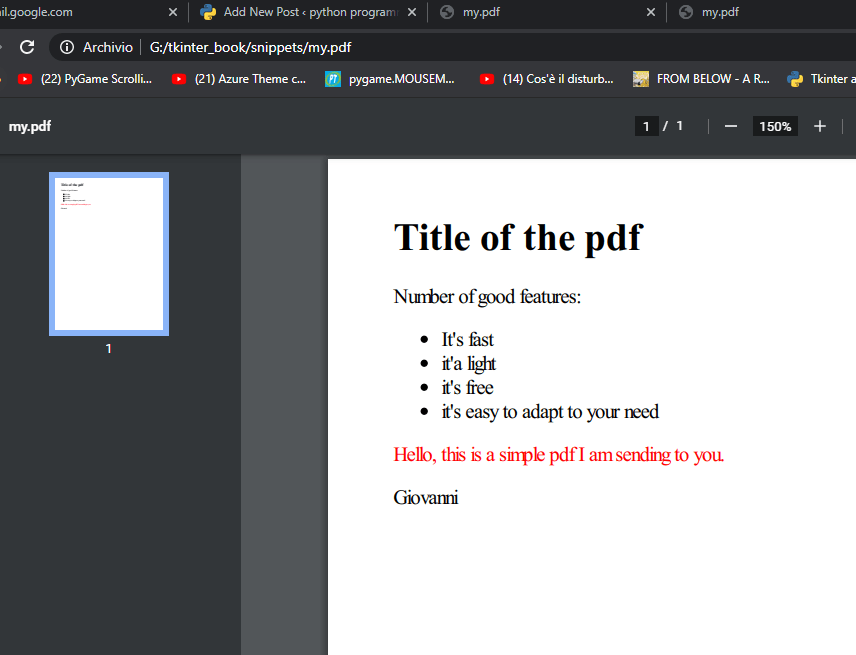Open the Cos'è il disturb bookmark
856x655 pixels.
(x=545, y=79)
